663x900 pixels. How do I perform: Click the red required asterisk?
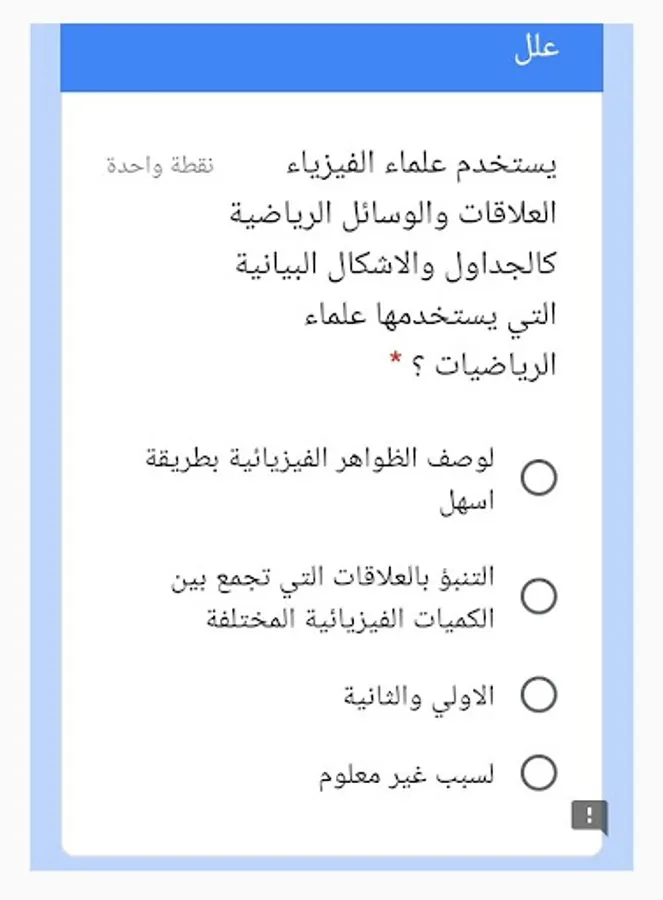coord(396,359)
